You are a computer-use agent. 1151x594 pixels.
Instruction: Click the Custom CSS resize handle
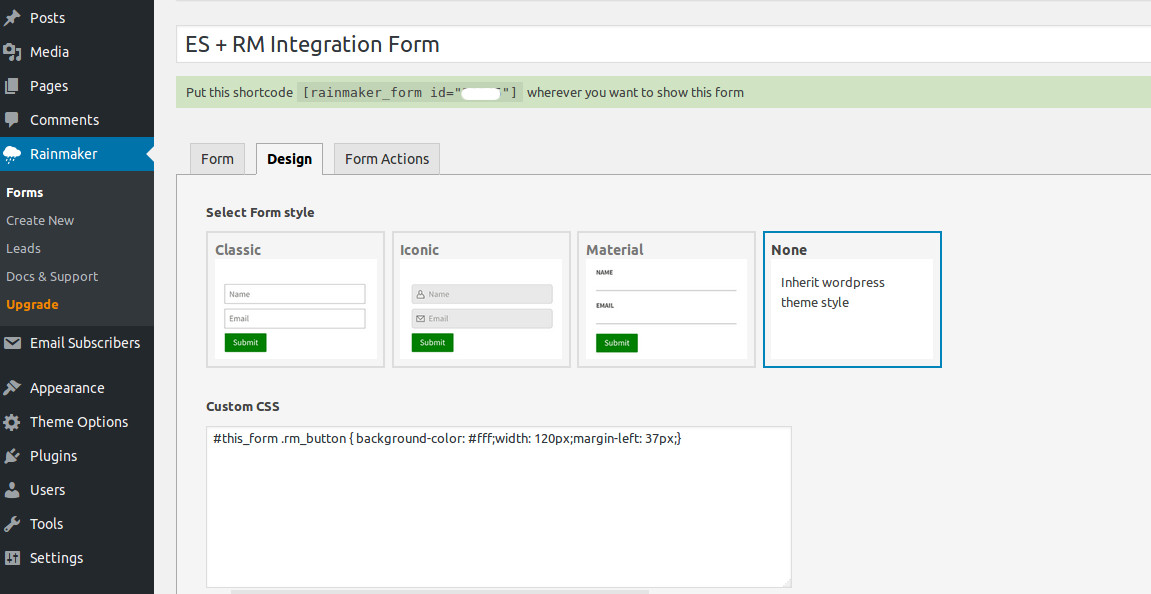pos(787,582)
